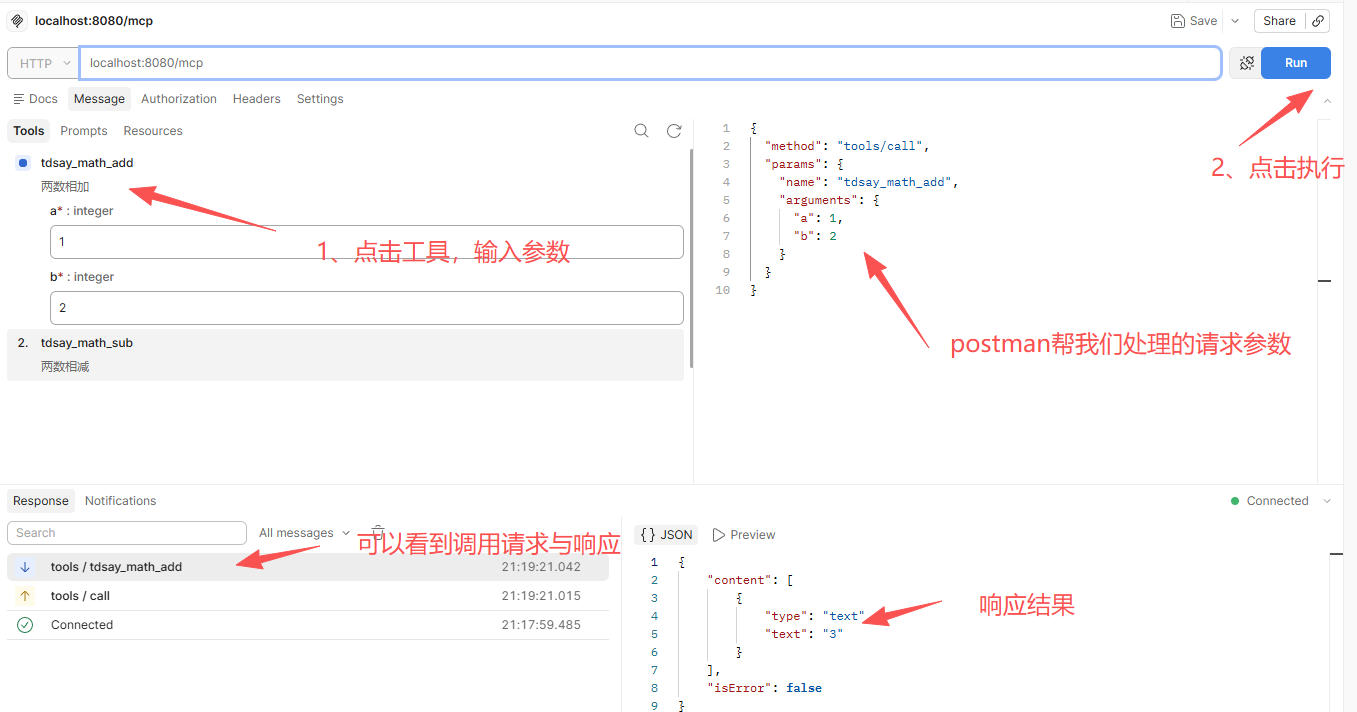Expand the Save options arrow
This screenshot has height=712, width=1357.
pyautogui.click(x=1235, y=21)
